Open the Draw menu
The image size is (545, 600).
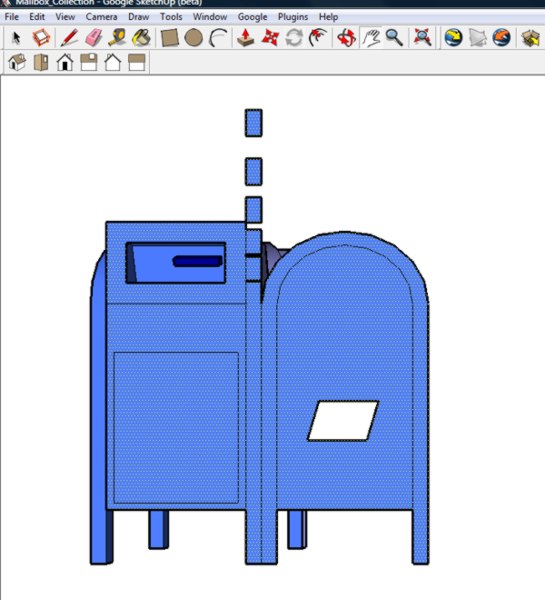pos(139,17)
